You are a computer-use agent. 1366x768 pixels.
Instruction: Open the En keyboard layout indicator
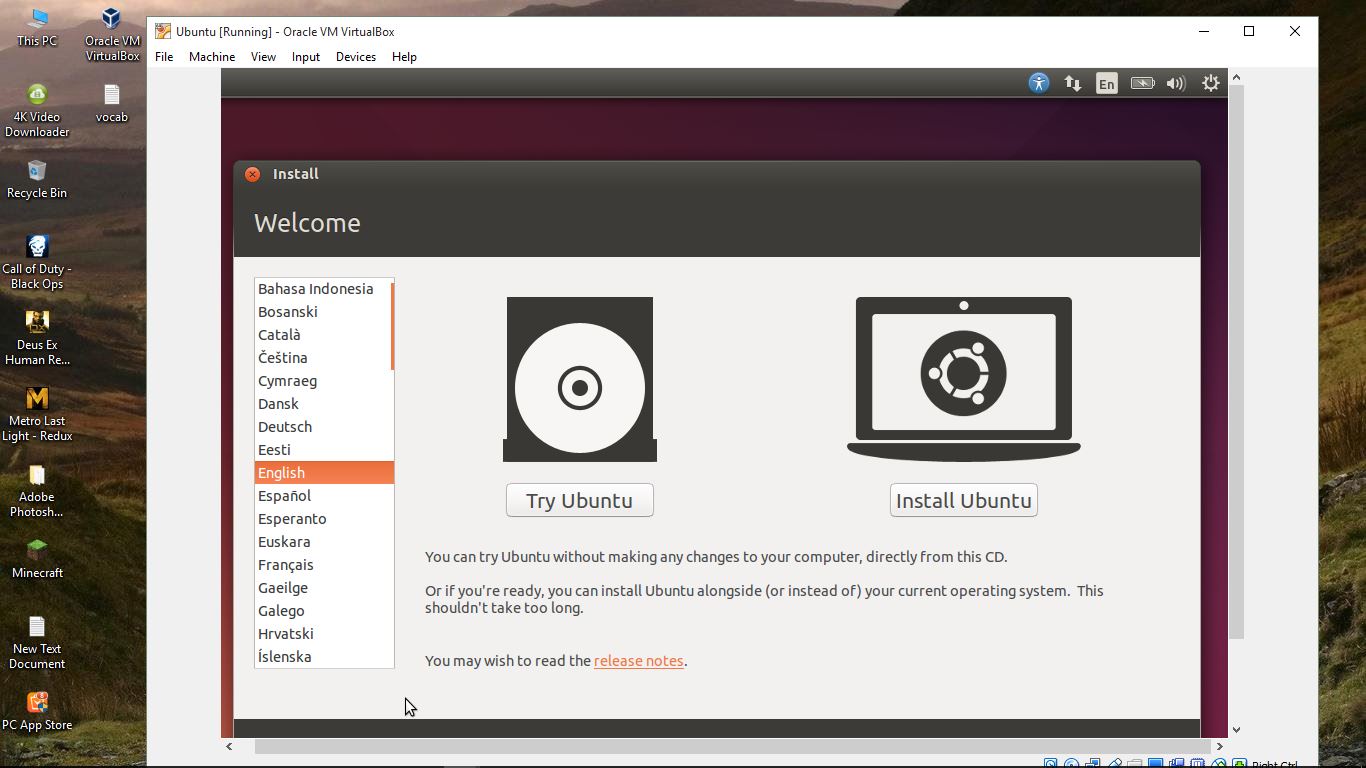[x=1106, y=84]
